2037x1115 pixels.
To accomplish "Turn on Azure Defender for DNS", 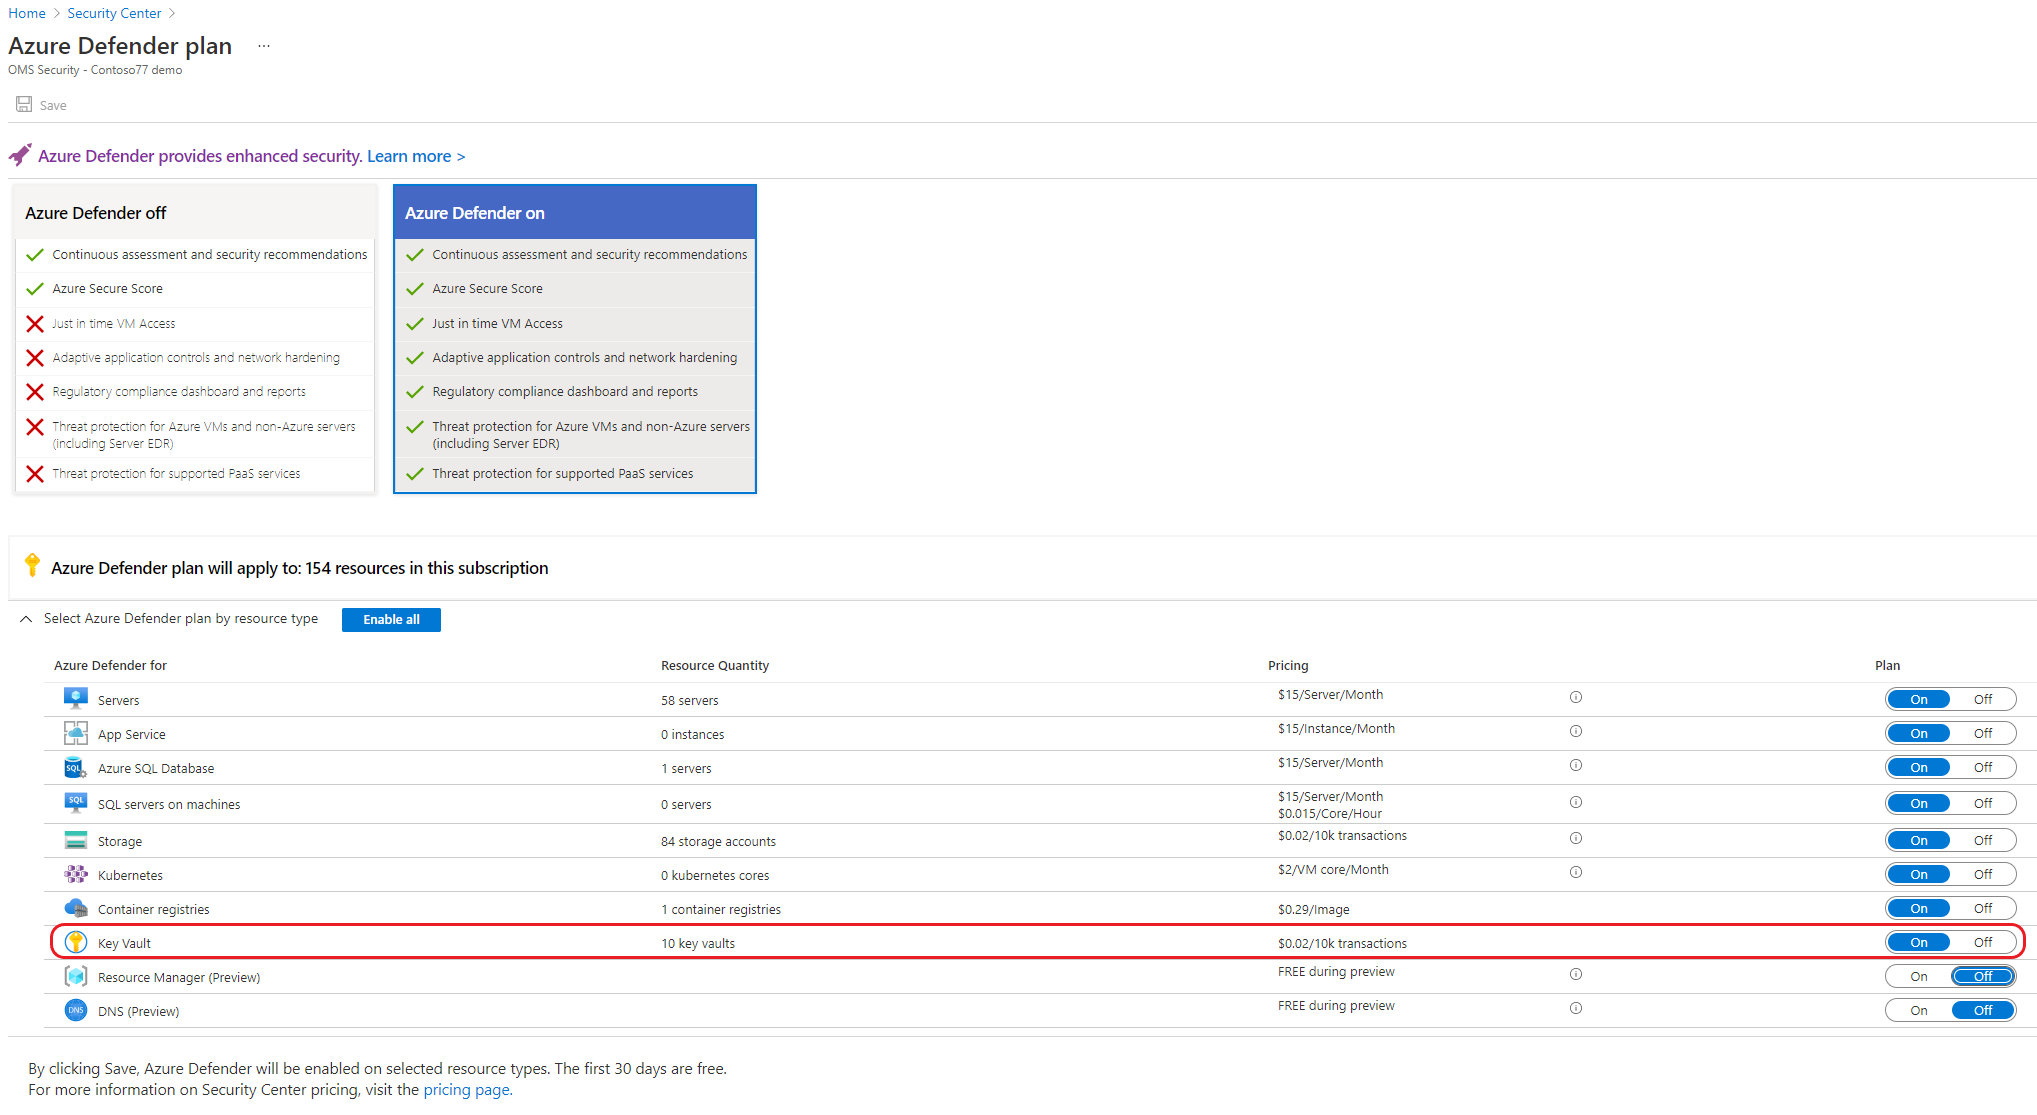I will point(1918,1009).
